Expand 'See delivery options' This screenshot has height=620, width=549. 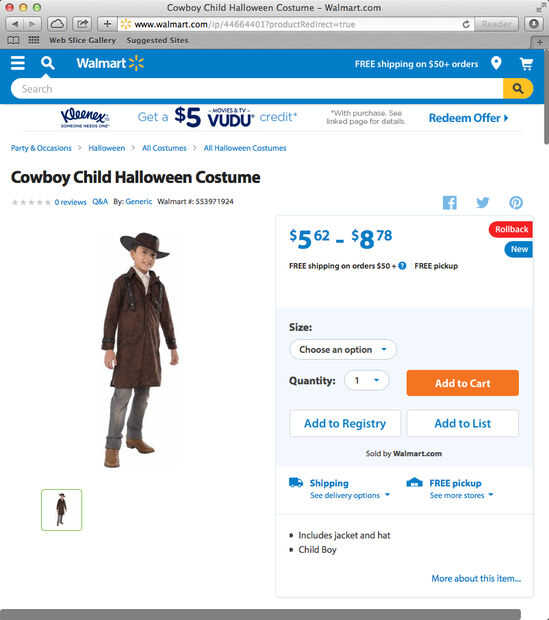pyautogui.click(x=350, y=495)
